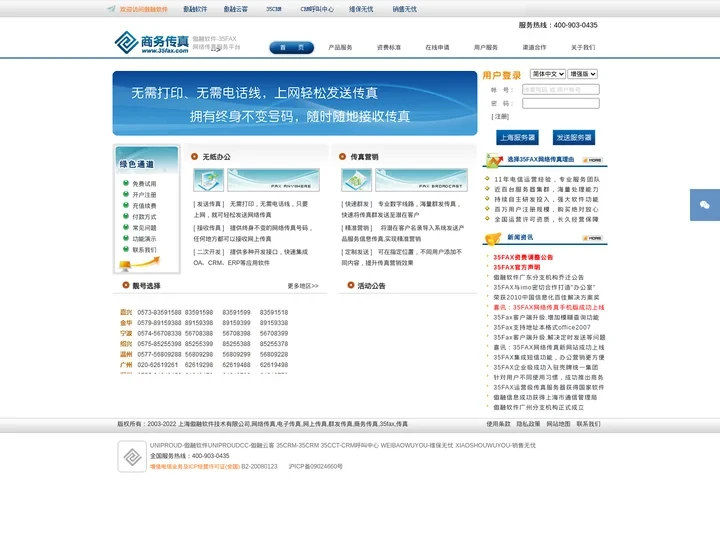720x540 pixels.
Task: Click the 使用条款 footer link
Action: tap(498, 424)
